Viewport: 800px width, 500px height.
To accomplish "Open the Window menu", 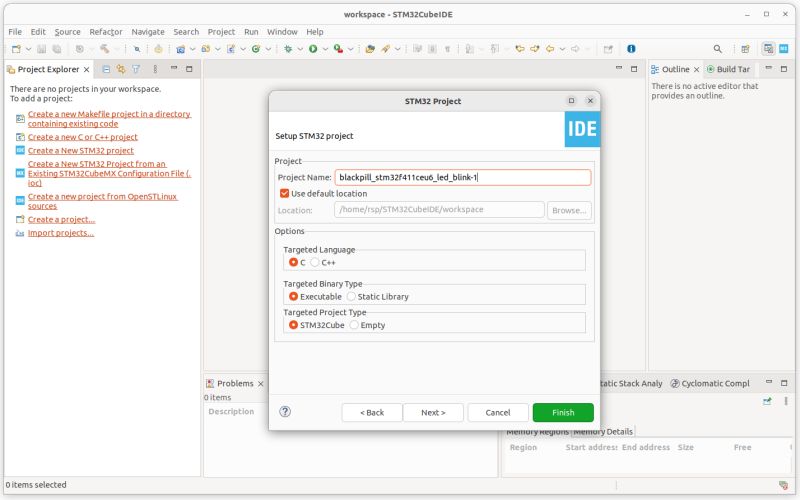I will 282,32.
